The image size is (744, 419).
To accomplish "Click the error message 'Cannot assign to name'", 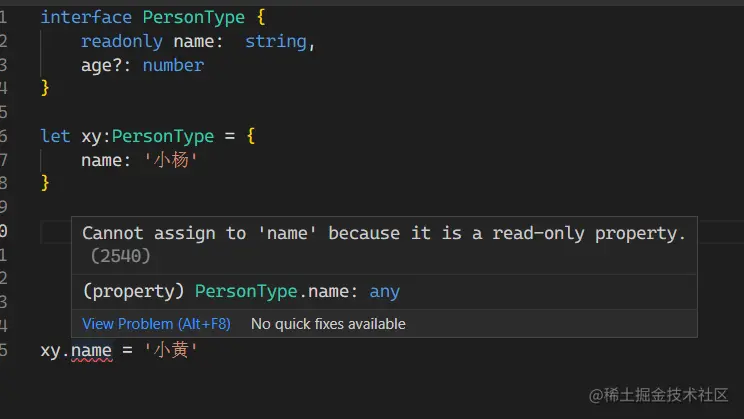I will 384,233.
